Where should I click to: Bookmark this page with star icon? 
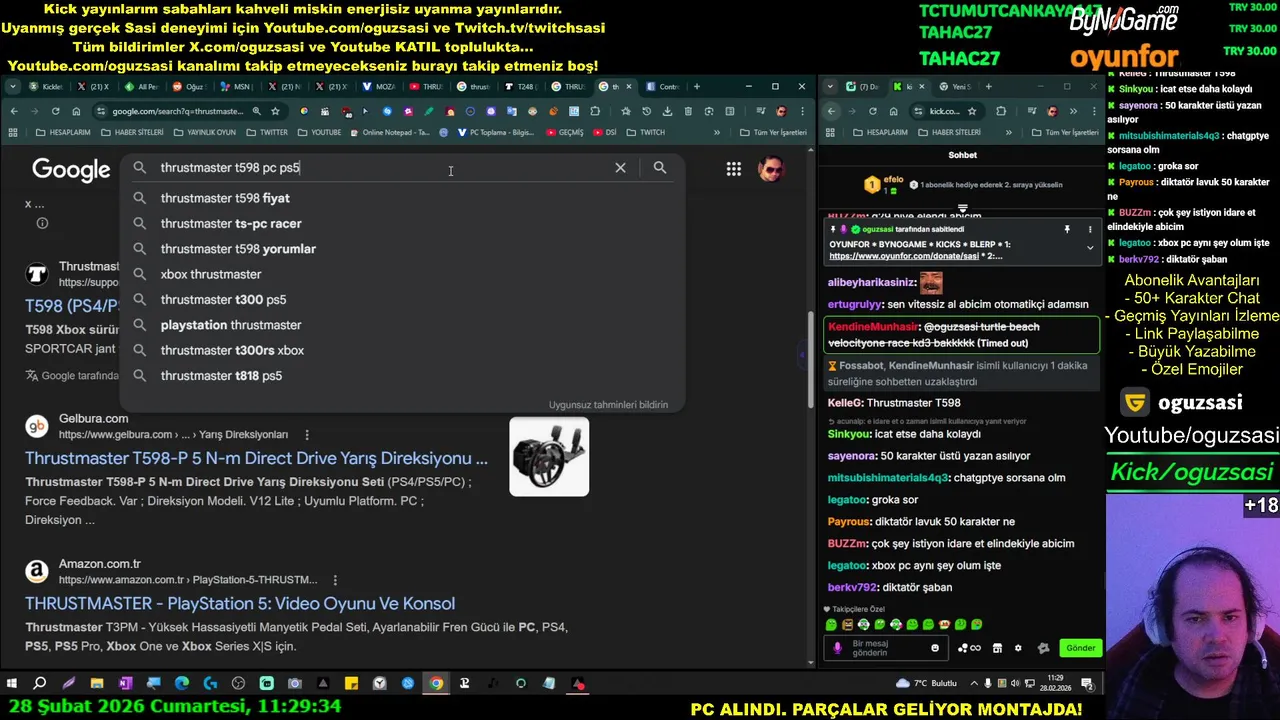click(x=275, y=111)
